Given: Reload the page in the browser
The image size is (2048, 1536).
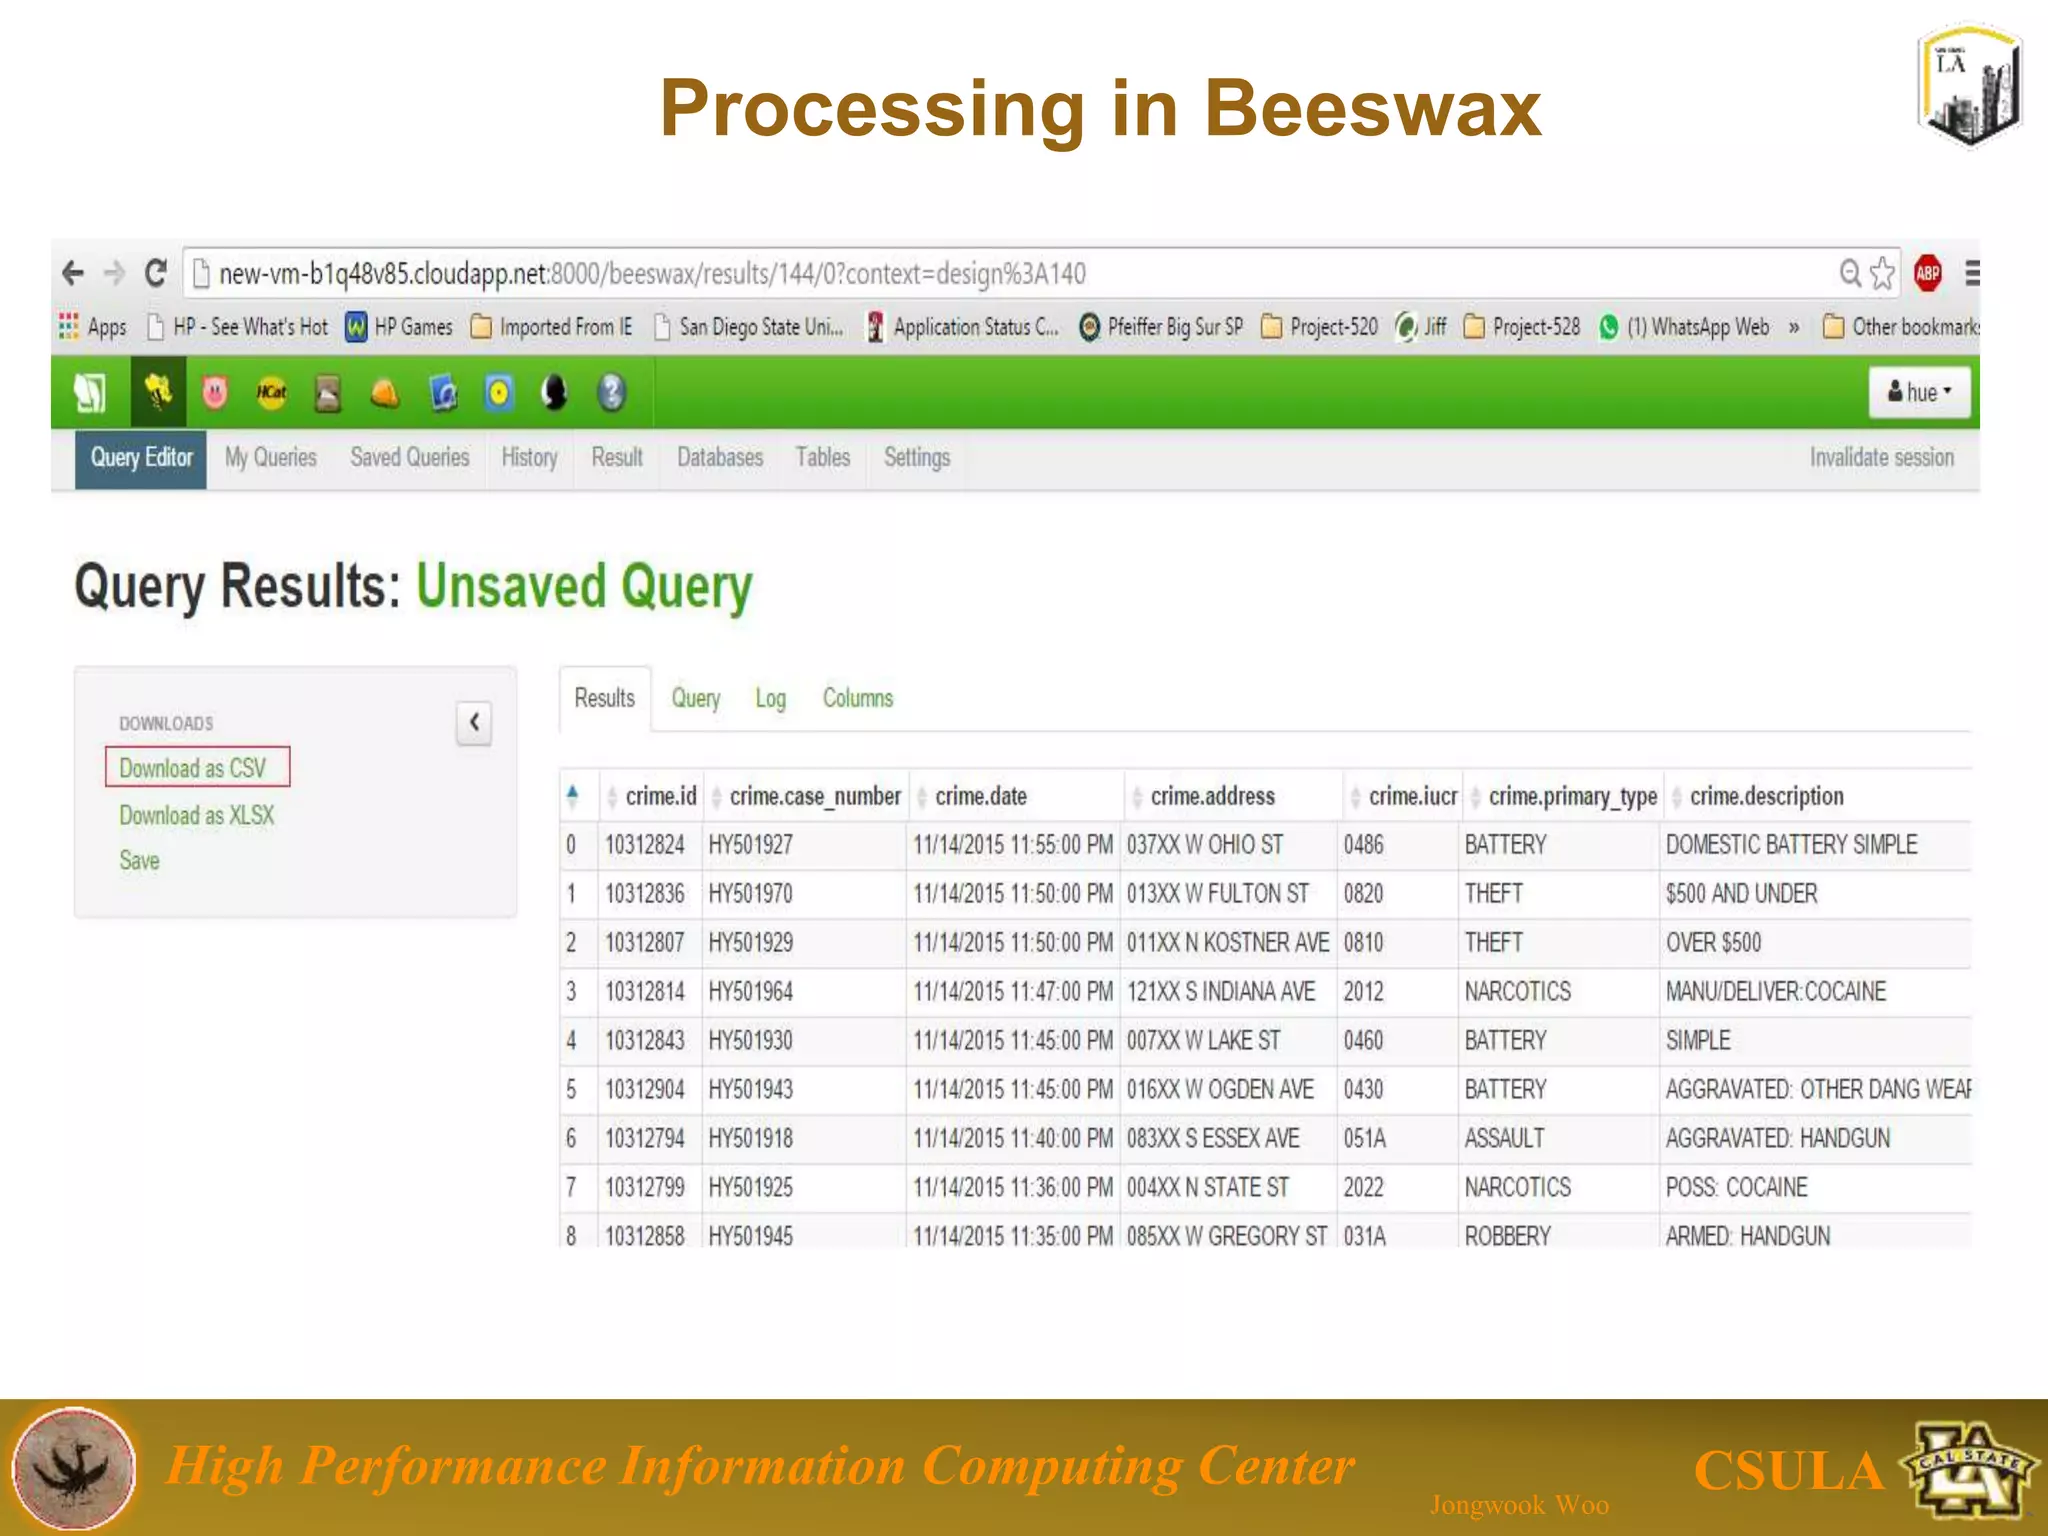Looking at the screenshot, I should [156, 273].
